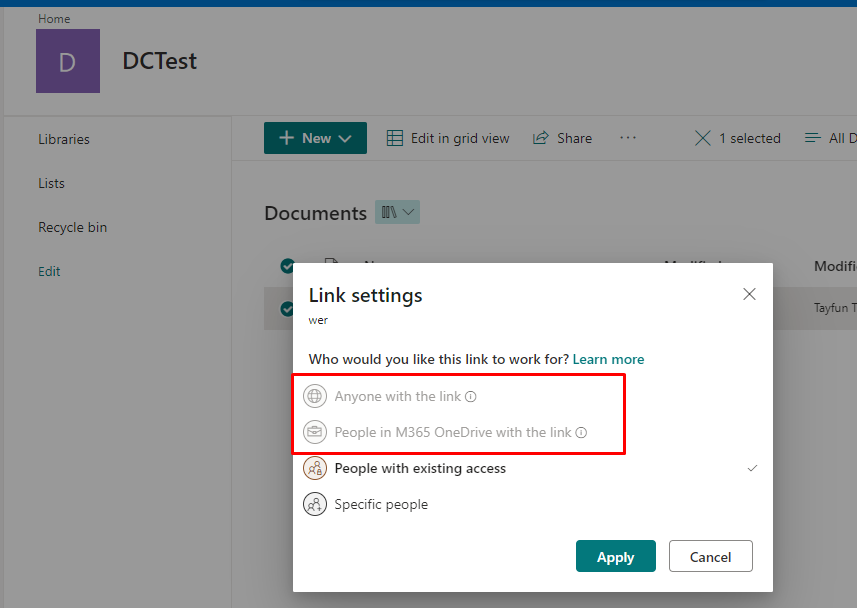
Task: Click the Specific people icon
Action: 315,504
